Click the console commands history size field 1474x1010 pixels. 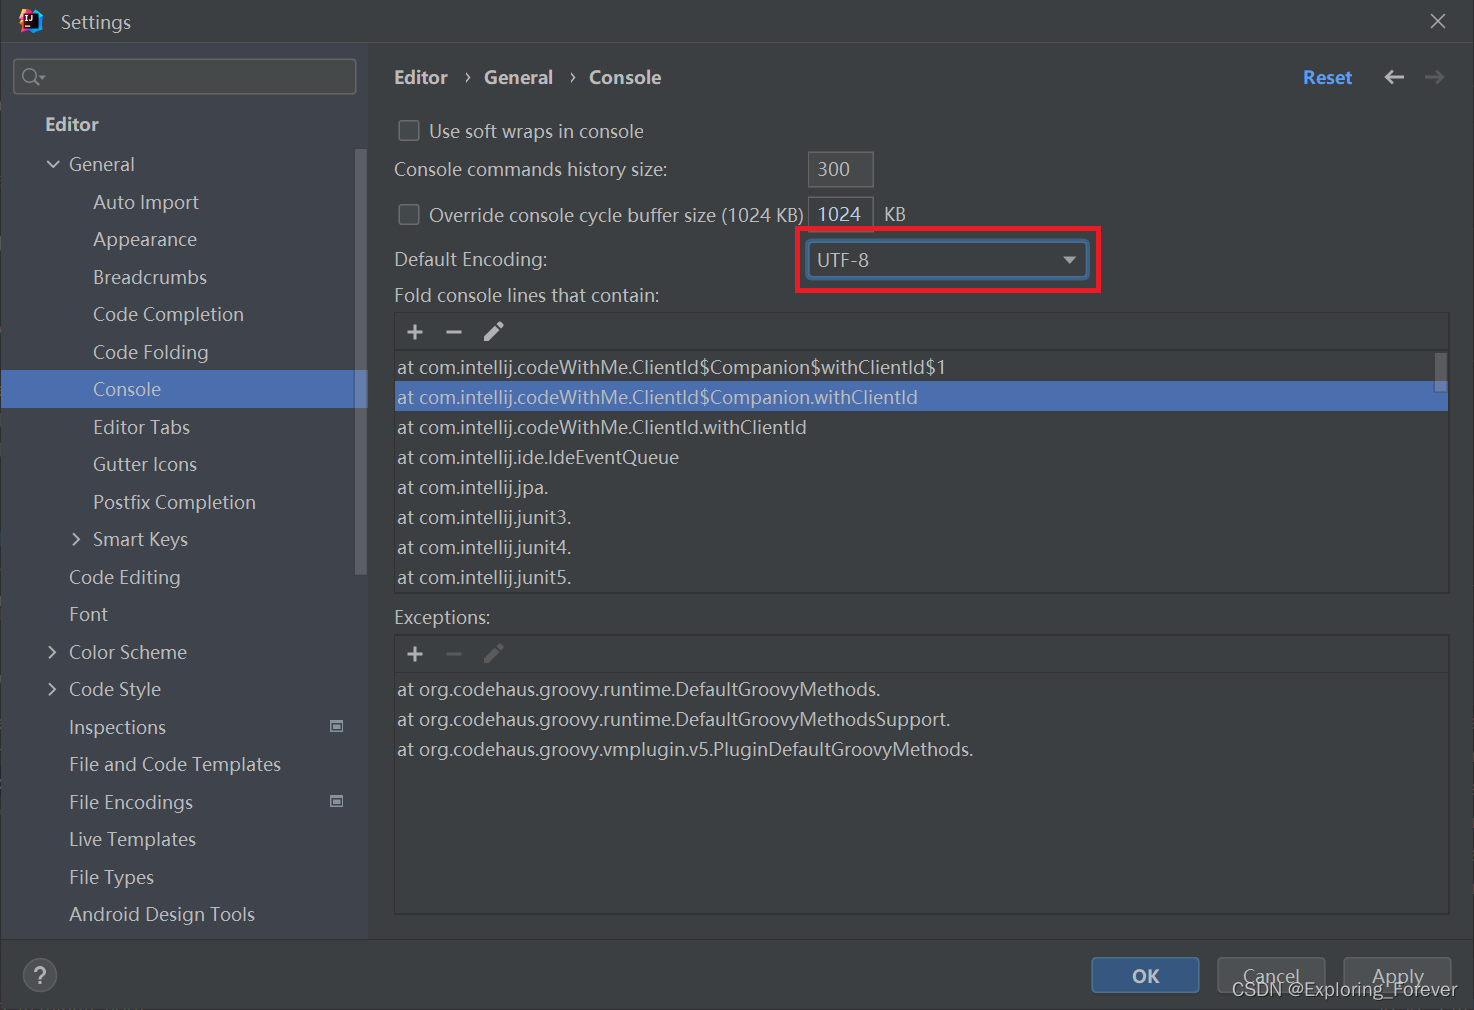pyautogui.click(x=840, y=169)
